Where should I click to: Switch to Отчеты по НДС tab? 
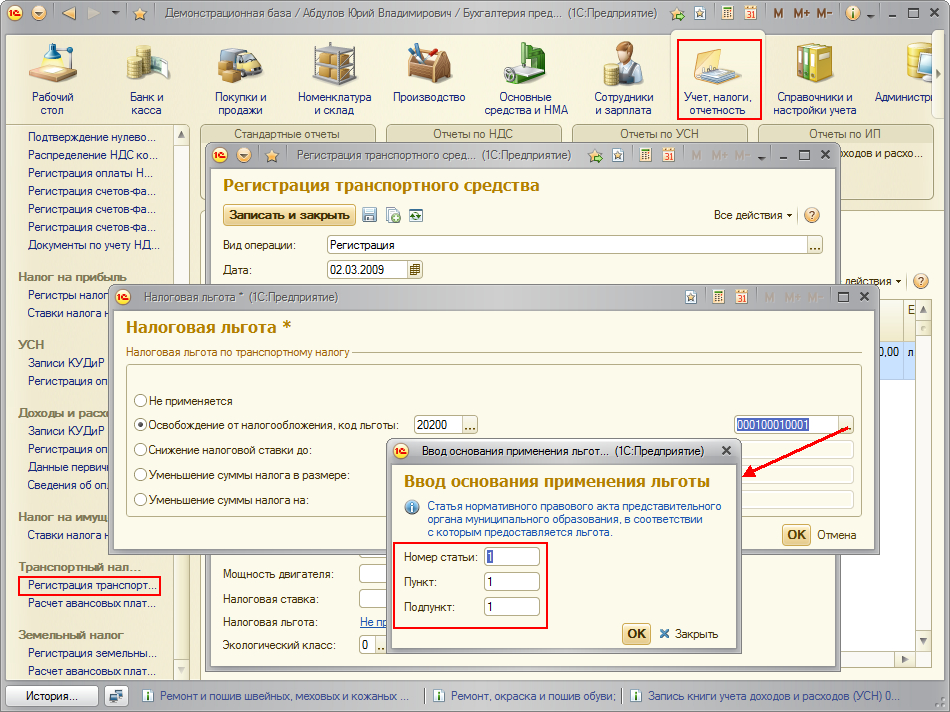(x=473, y=134)
